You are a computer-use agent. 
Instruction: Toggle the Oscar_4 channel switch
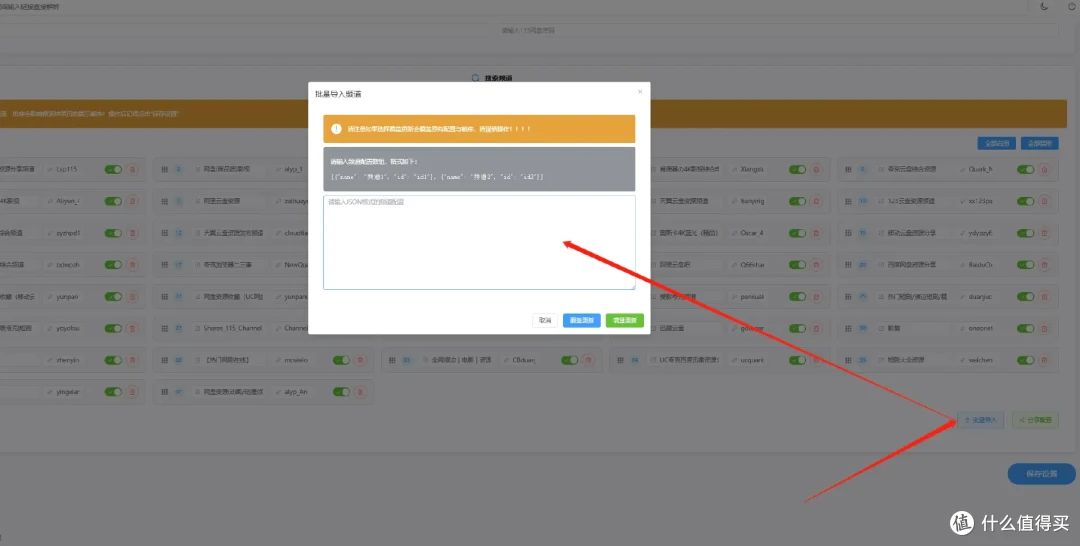tap(797, 233)
